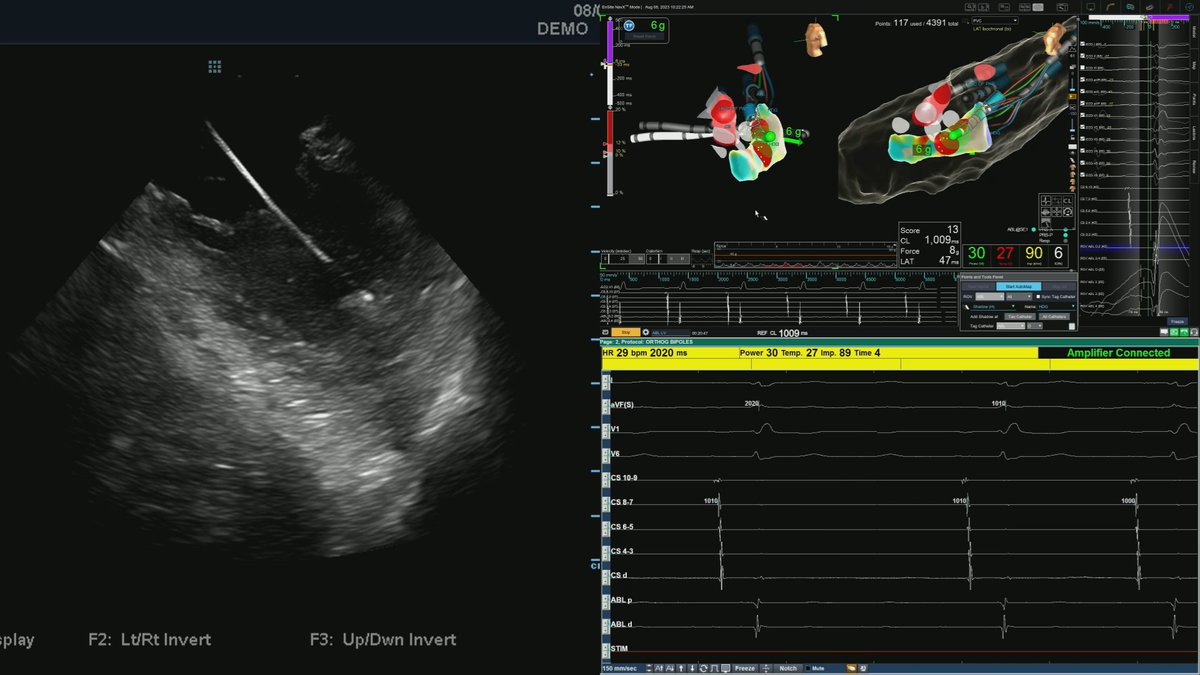Switch to the Lesions side tab
This screenshot has width=1200, height=675.
click(1194, 131)
